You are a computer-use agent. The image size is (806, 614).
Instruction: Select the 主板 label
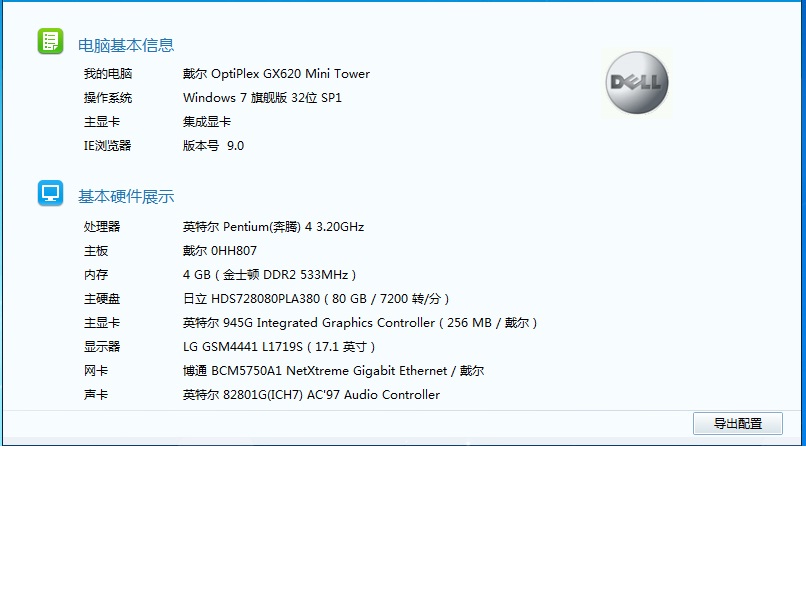click(x=96, y=251)
